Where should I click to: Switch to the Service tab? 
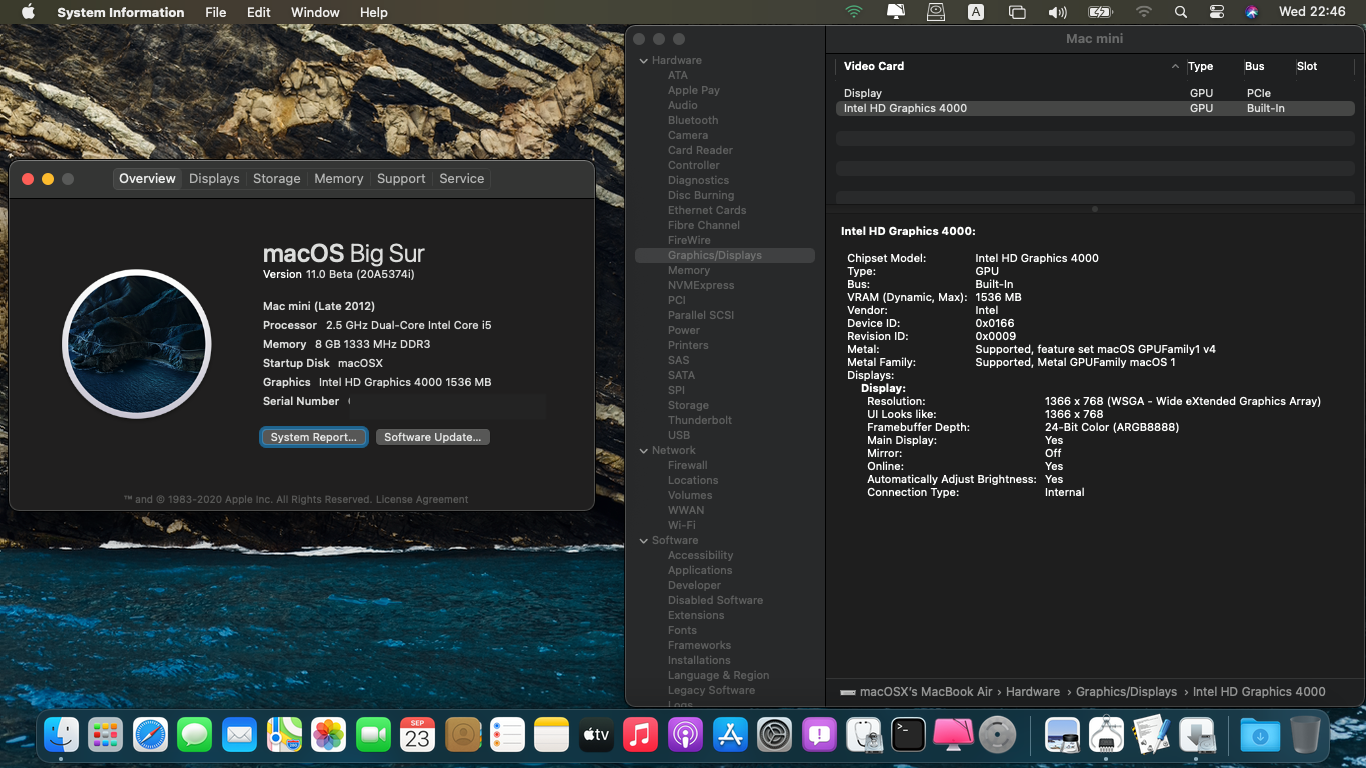(x=462, y=178)
